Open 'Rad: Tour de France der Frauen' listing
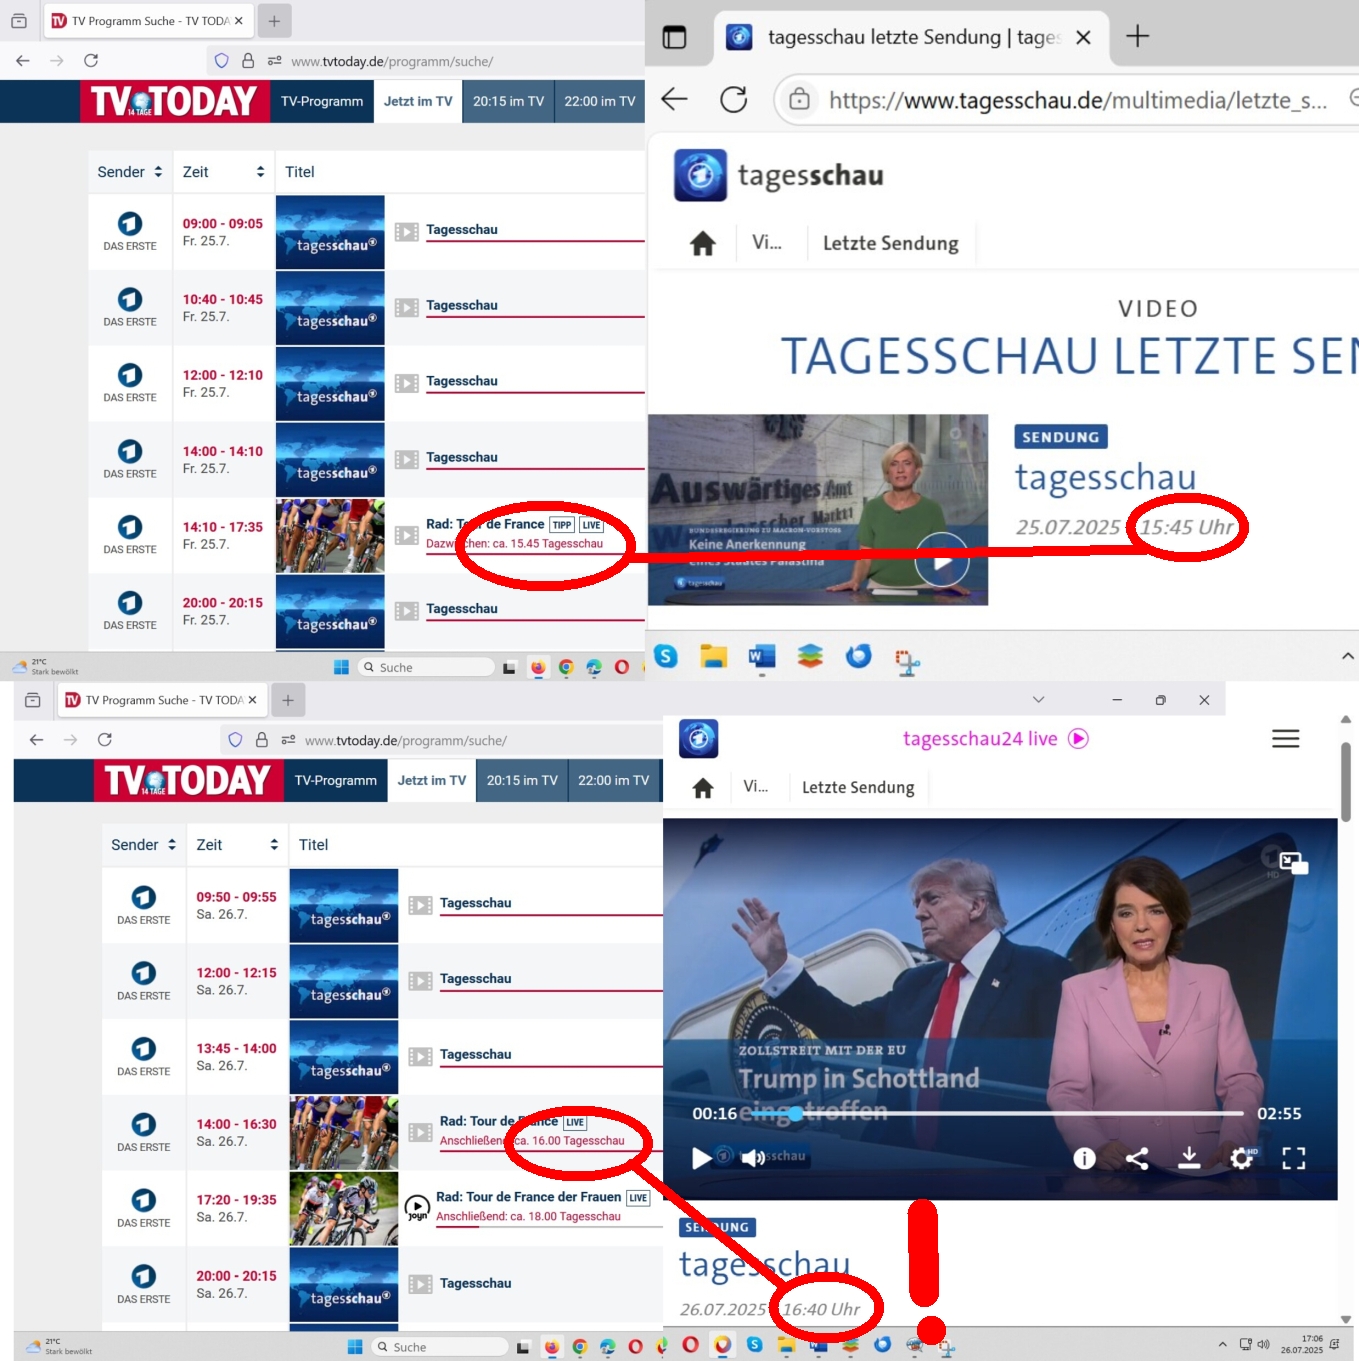Image resolution: width=1359 pixels, height=1361 pixels. [x=528, y=1197]
